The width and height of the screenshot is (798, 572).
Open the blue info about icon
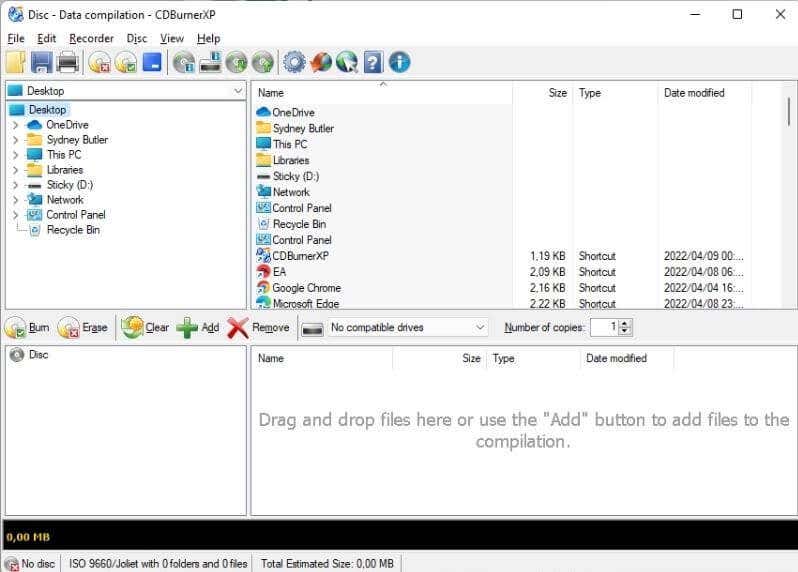tap(400, 63)
